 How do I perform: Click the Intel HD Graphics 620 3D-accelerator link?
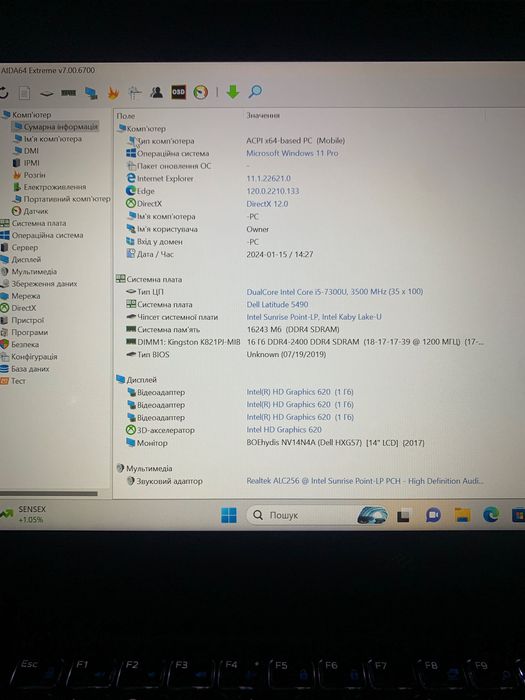click(284, 430)
